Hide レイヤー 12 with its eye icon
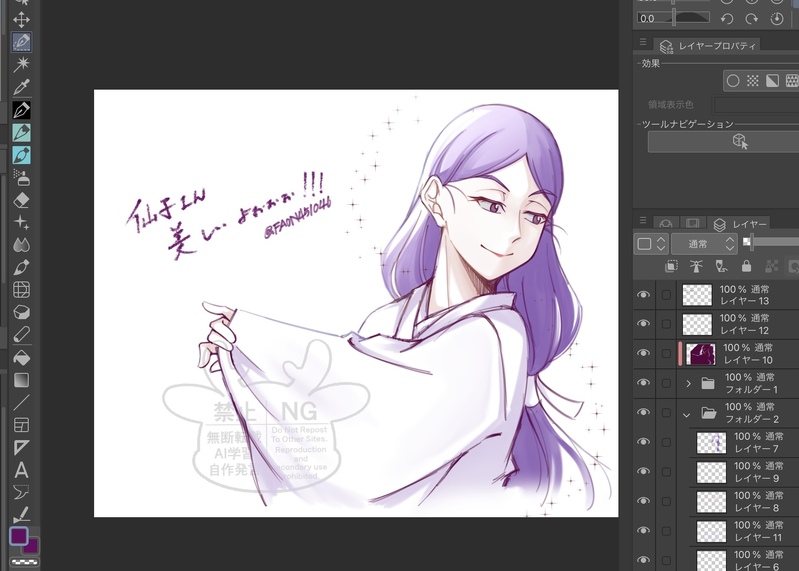The width and height of the screenshot is (799, 571). pos(644,323)
